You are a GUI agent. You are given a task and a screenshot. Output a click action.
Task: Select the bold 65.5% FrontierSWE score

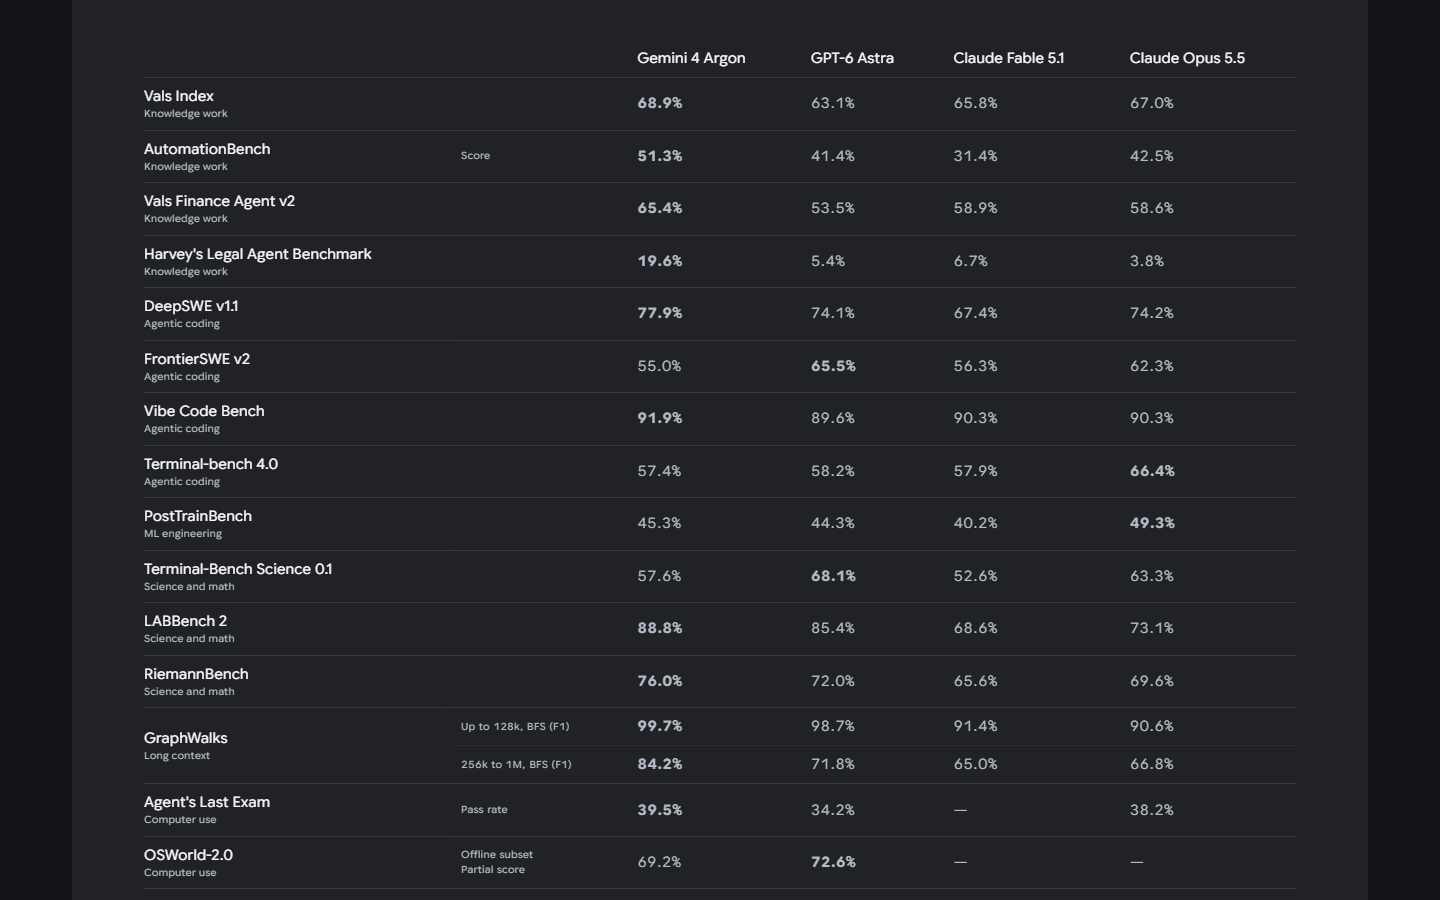[x=833, y=366]
